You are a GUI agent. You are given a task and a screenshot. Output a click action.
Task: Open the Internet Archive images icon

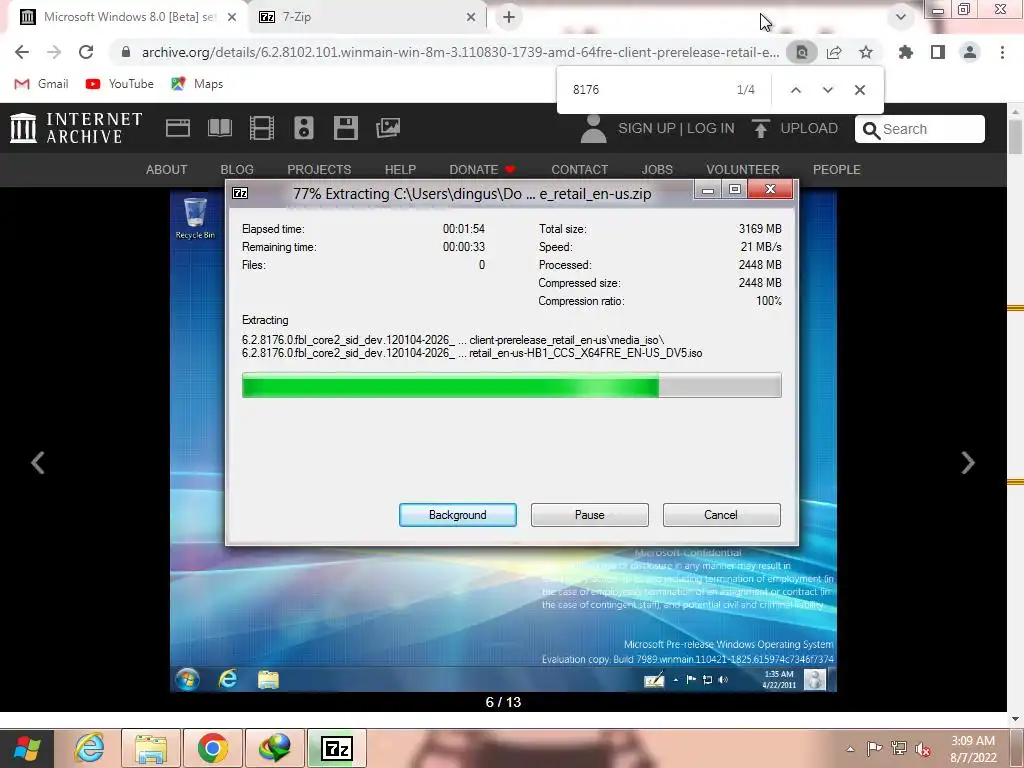click(388, 128)
